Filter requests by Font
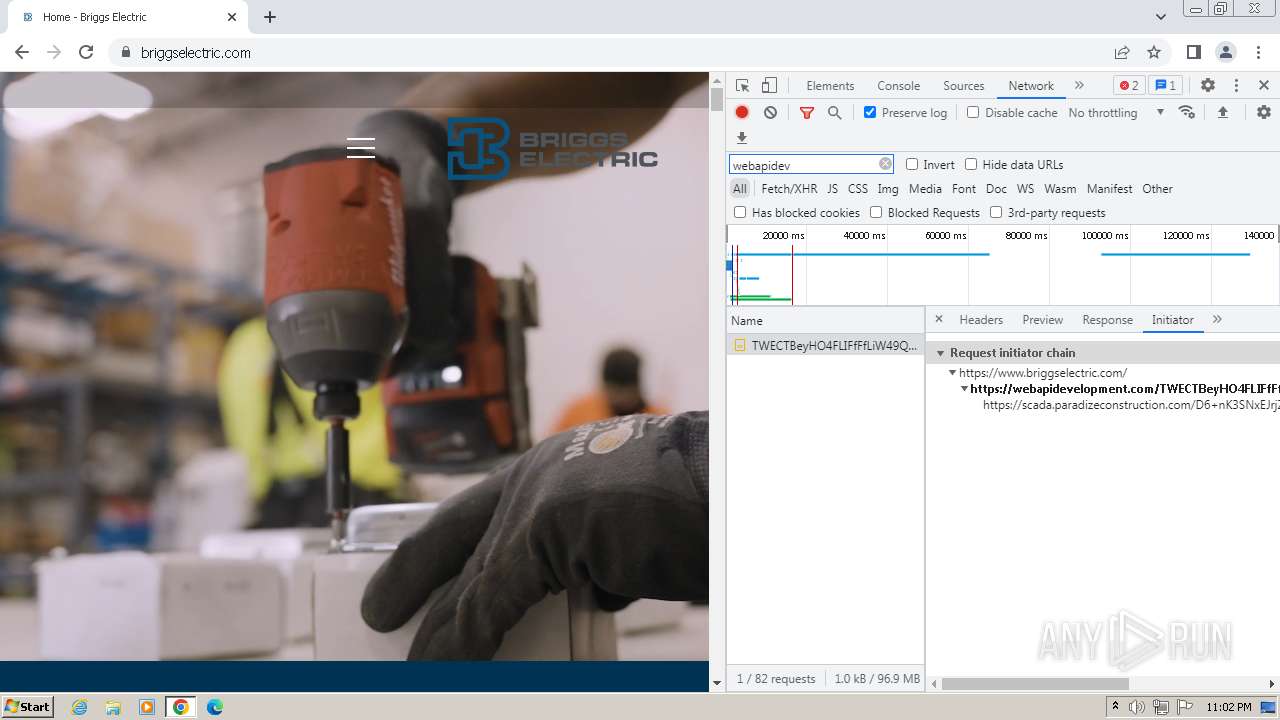1280x720 pixels. pyautogui.click(x=964, y=189)
